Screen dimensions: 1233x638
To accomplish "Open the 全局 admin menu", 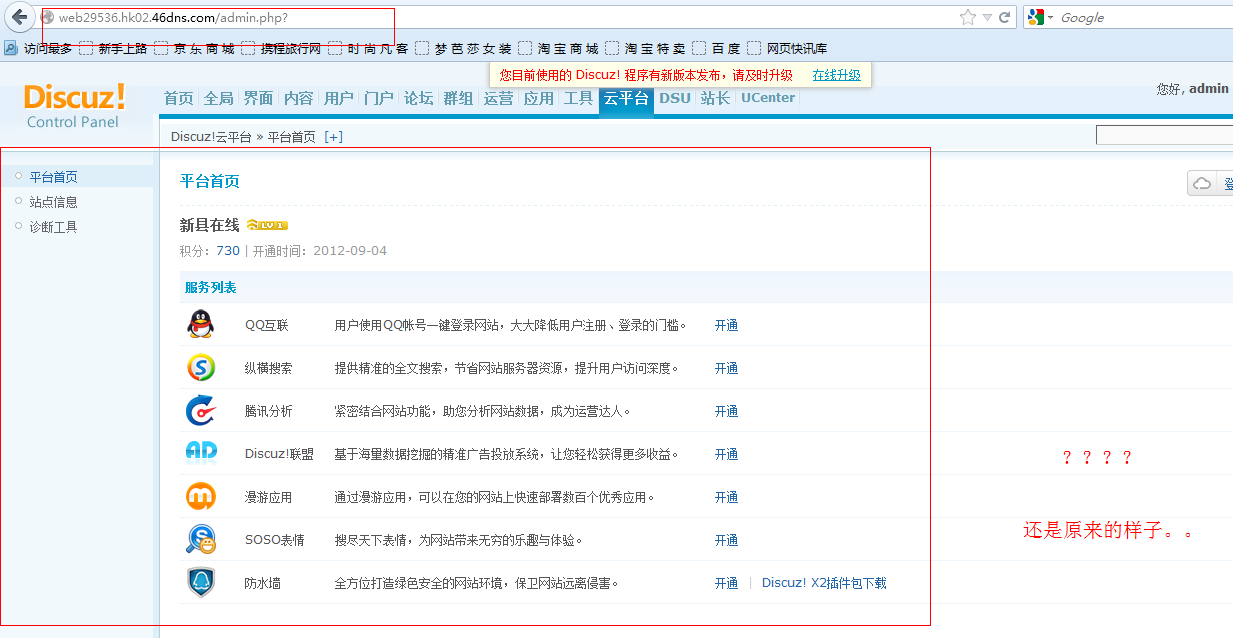I will 219,98.
